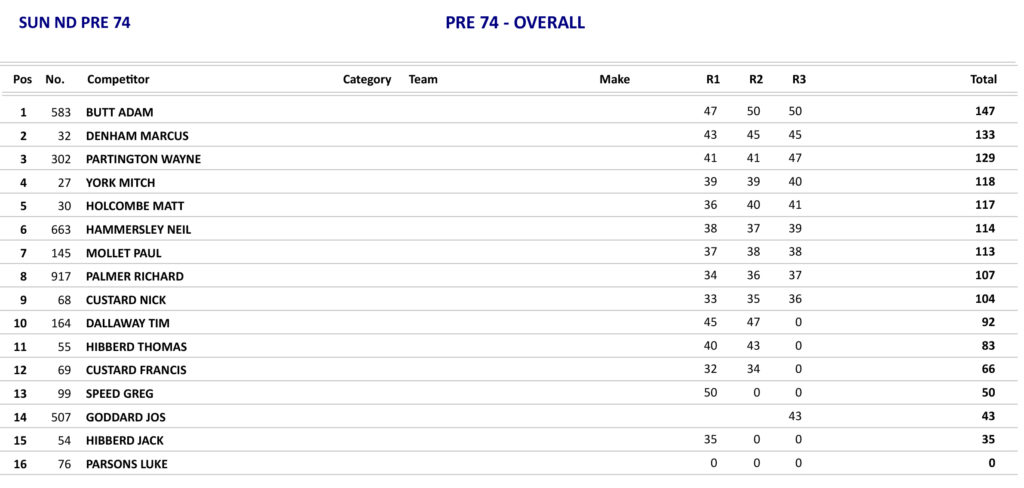Select competitor DALLAWAY TIM
The width and height of the screenshot is (1024, 488).
127,323
